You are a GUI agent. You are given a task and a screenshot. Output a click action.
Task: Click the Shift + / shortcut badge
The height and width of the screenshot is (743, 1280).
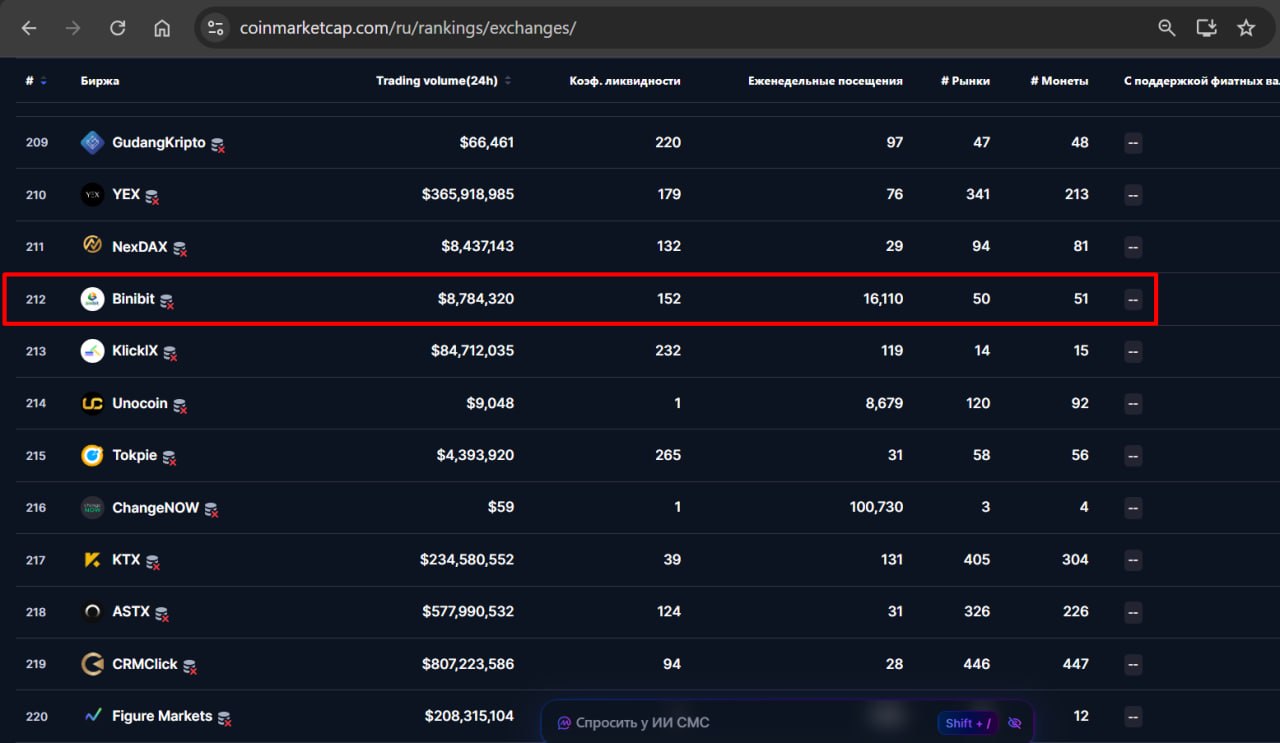pyautogui.click(x=968, y=723)
